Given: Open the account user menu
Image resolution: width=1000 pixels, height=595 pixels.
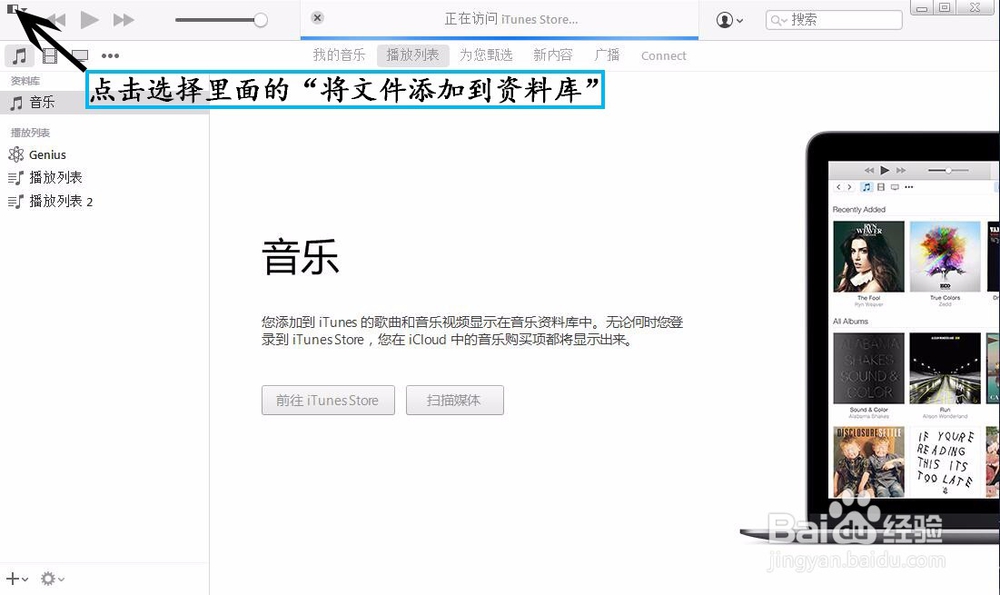Looking at the screenshot, I should coord(730,20).
